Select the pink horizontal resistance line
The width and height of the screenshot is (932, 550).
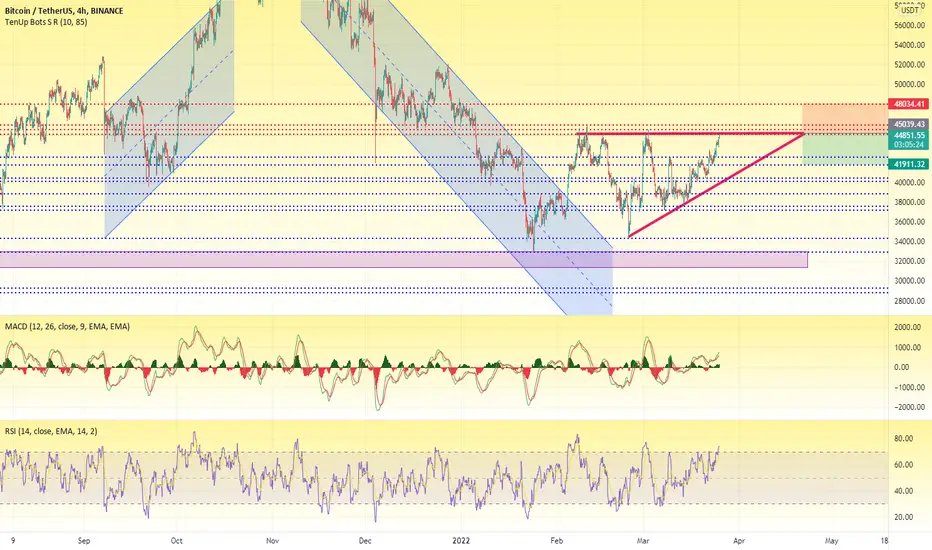pyautogui.click(x=690, y=134)
